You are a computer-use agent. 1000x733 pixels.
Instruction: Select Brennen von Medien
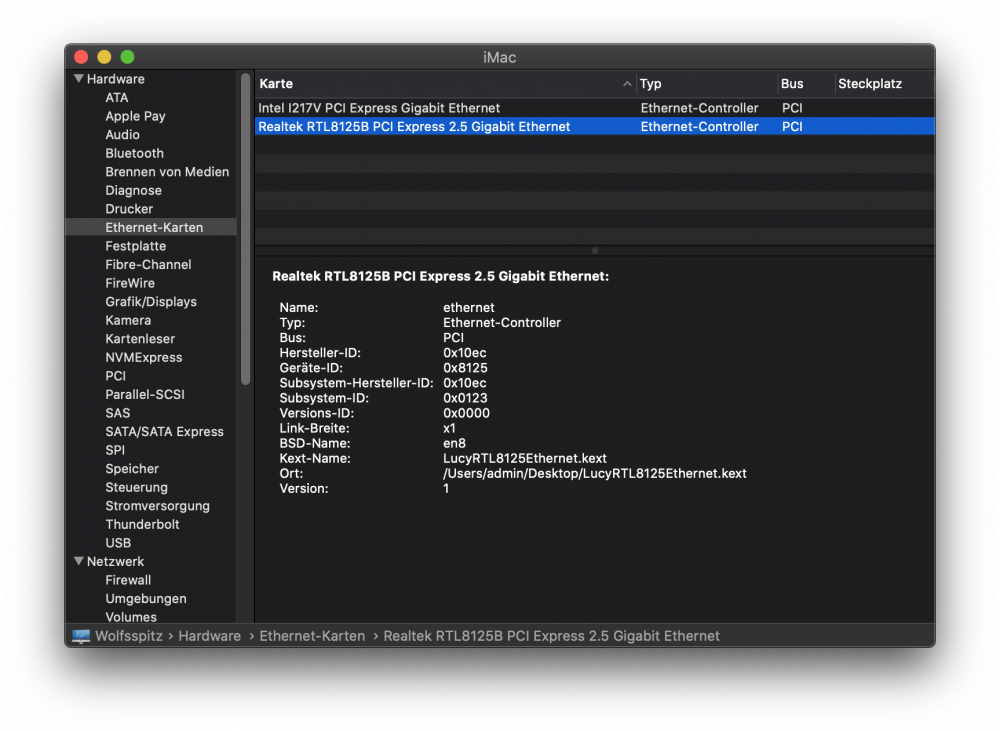point(167,172)
